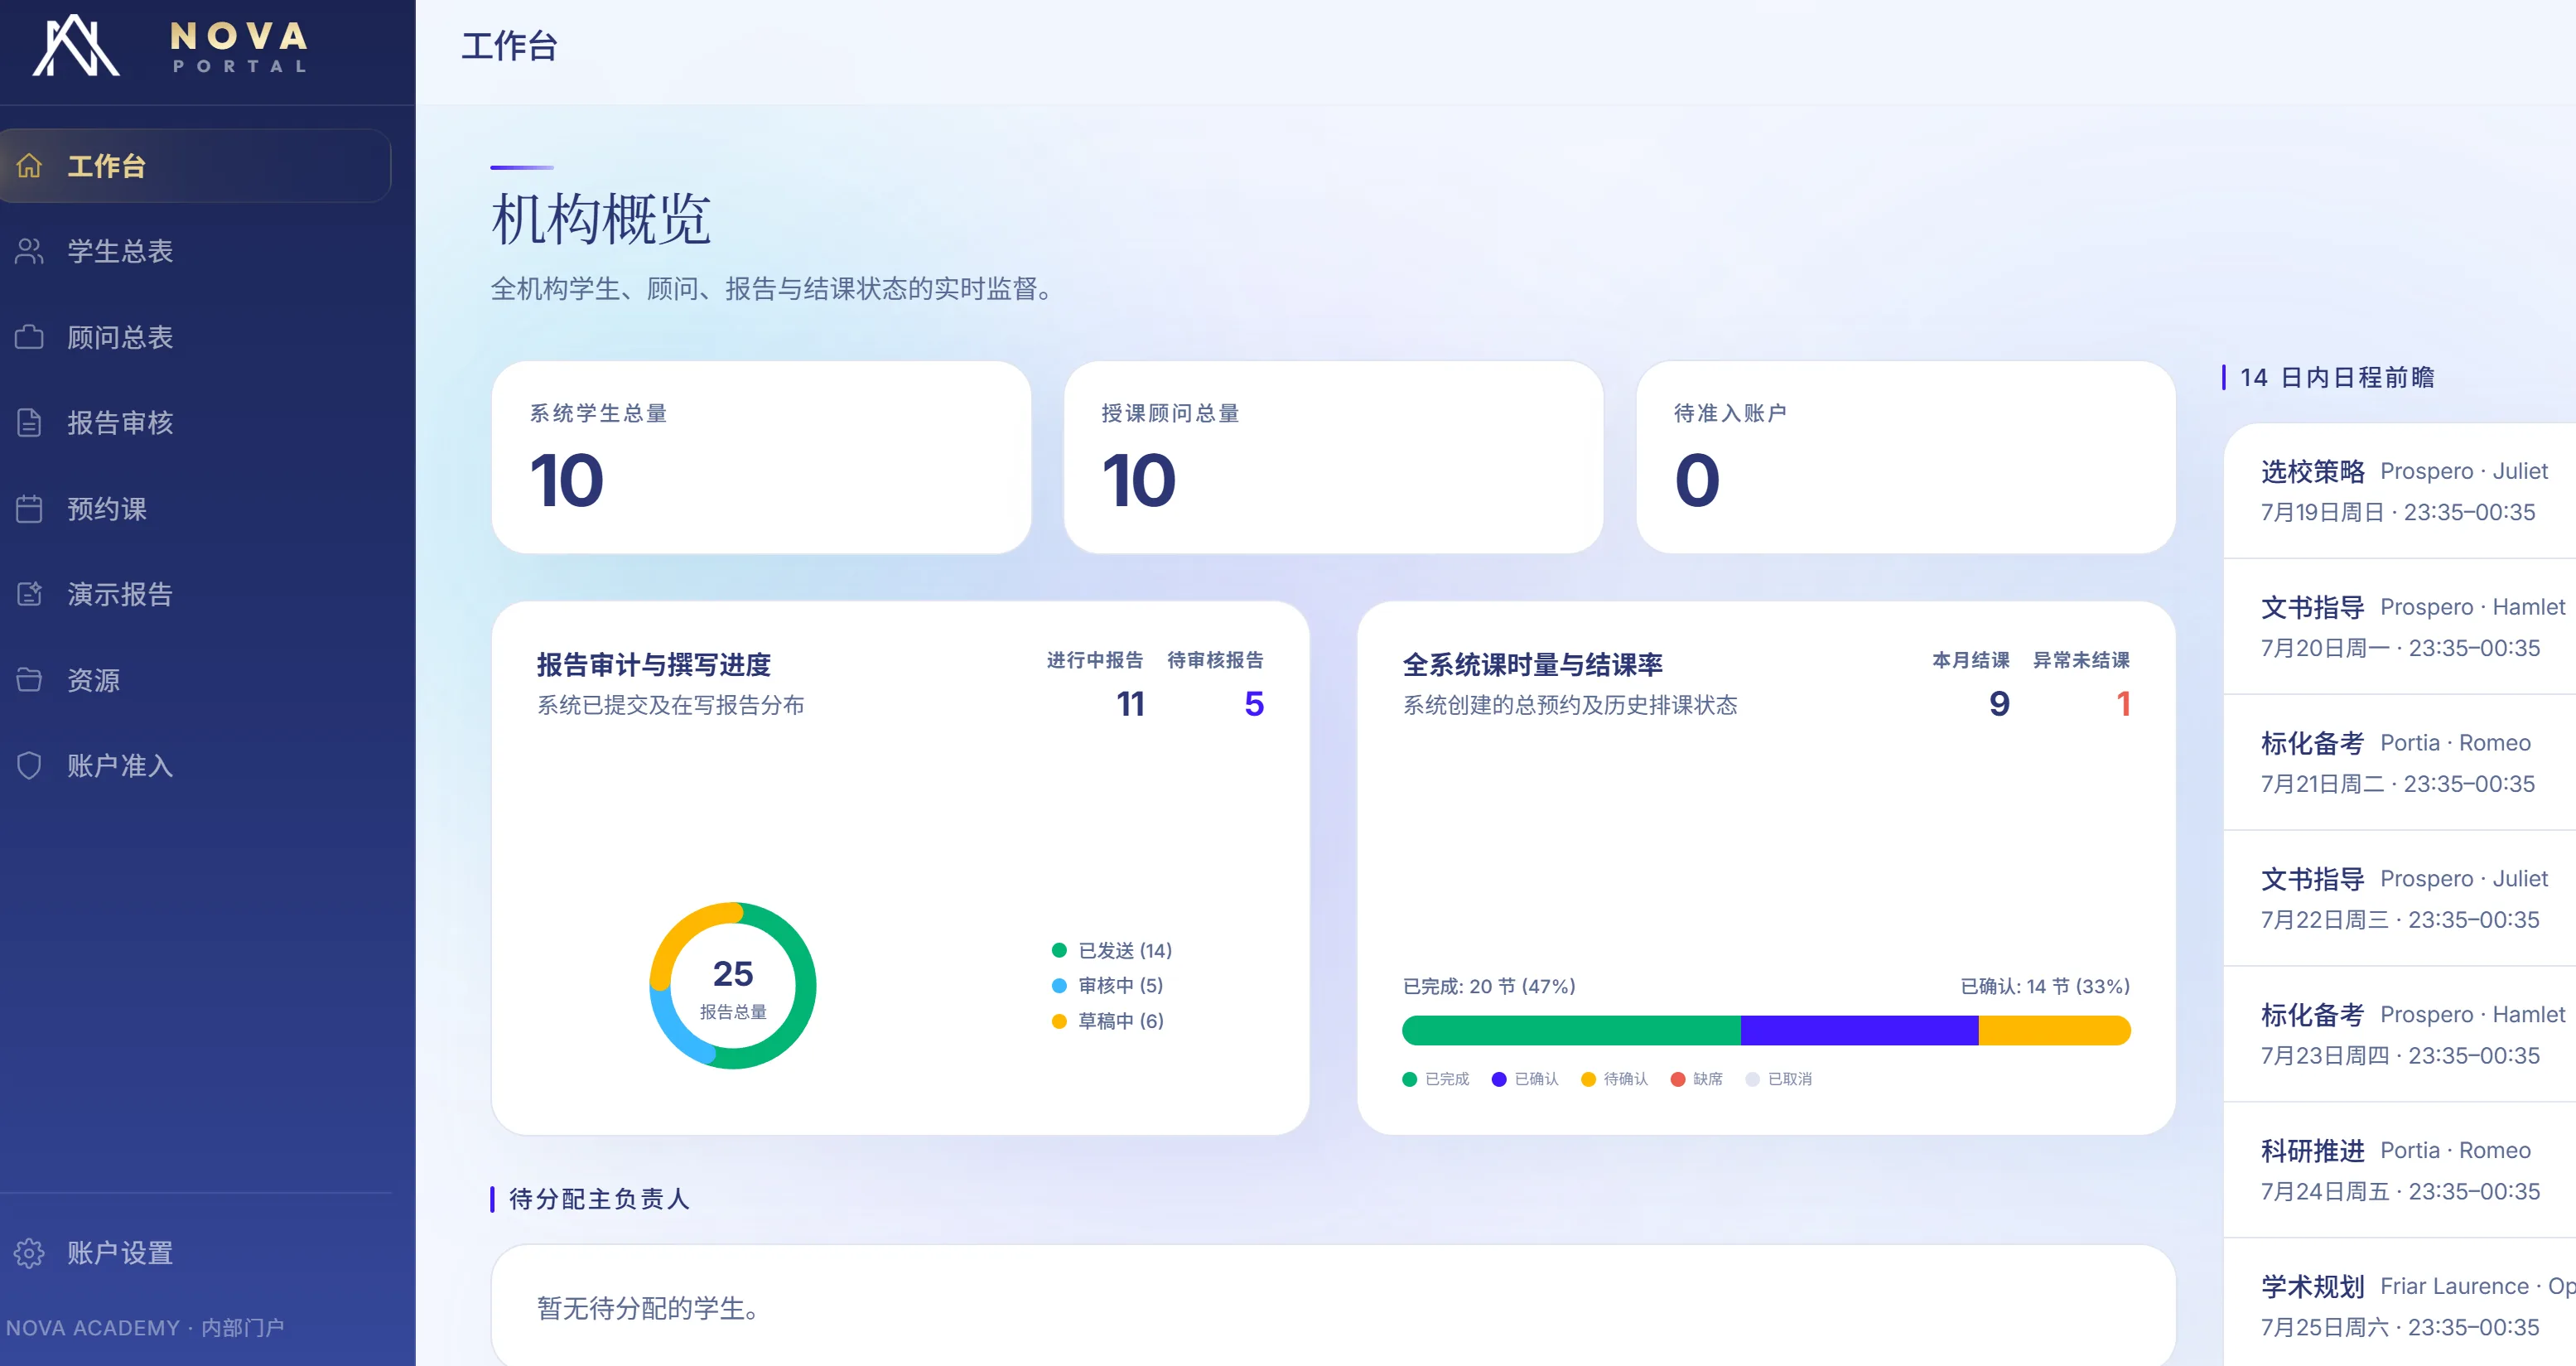Click the edit icon for 演示报告
The image size is (2576, 1366).
click(29, 594)
